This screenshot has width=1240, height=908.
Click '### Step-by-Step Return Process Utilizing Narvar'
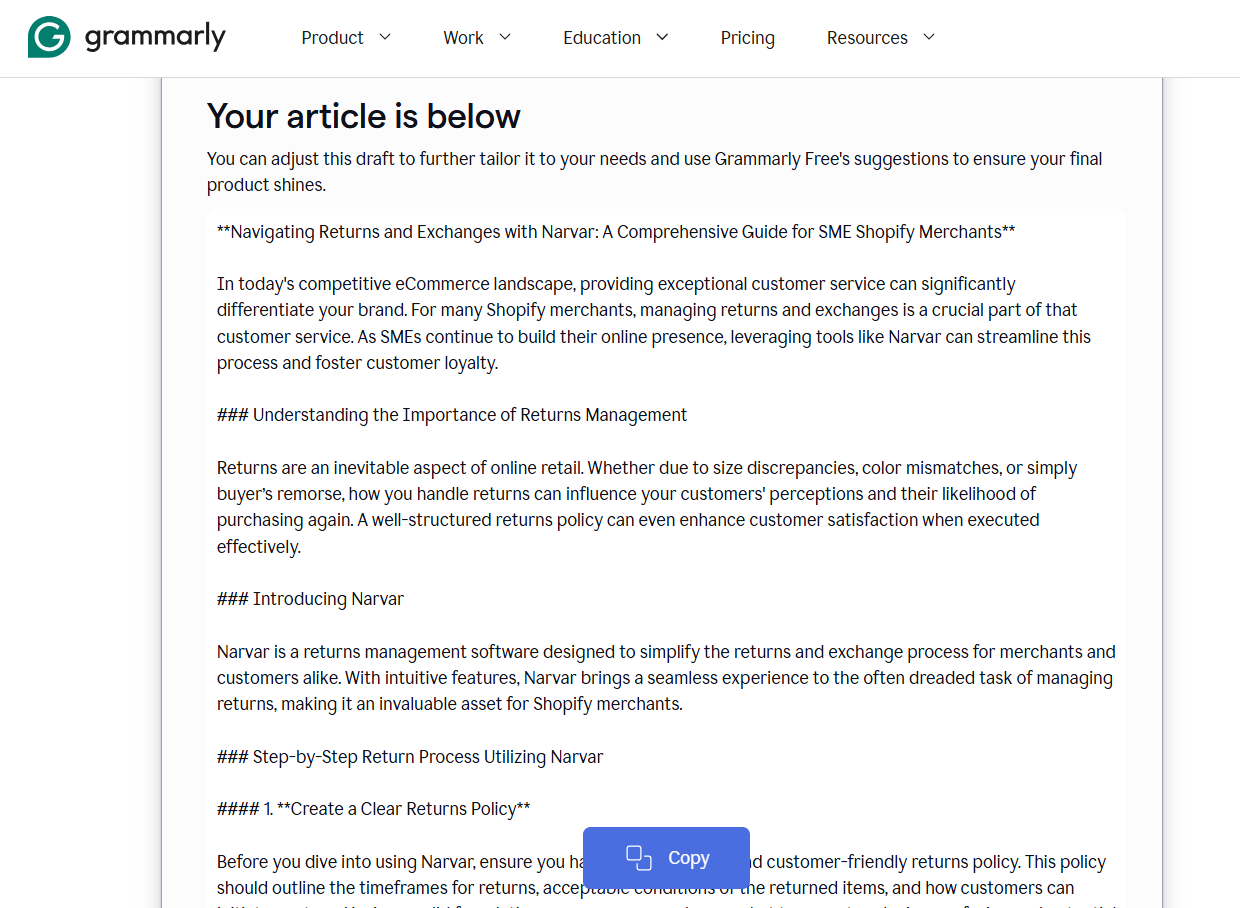[410, 757]
